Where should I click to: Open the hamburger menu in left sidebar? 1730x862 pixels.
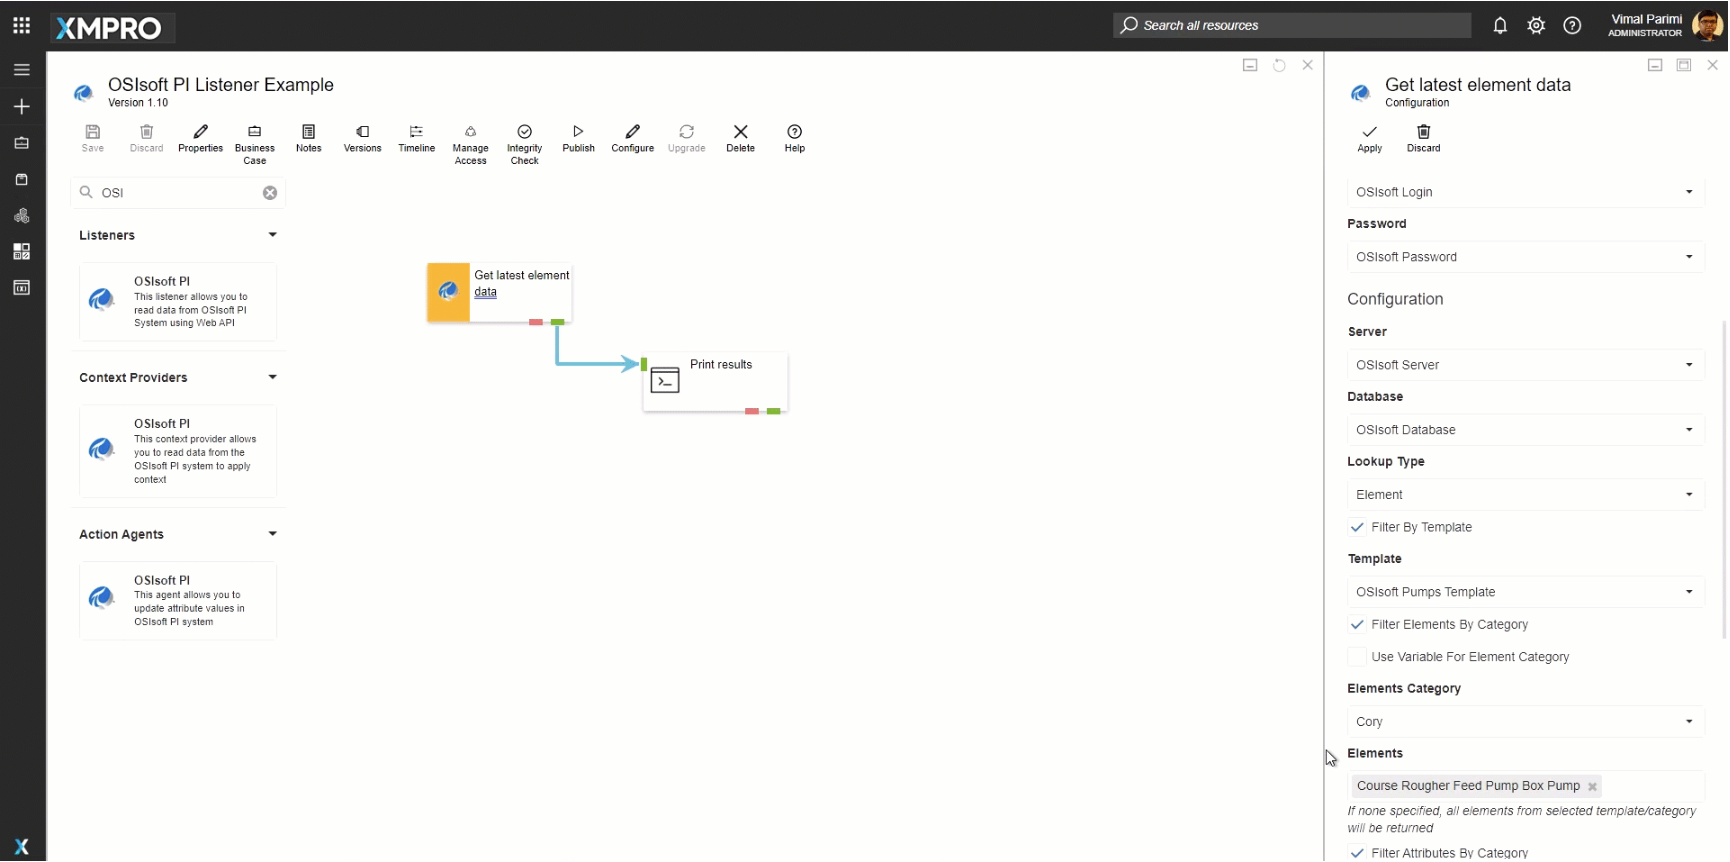click(x=21, y=70)
